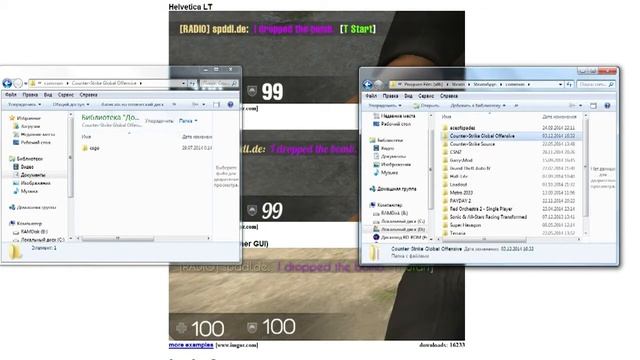Show more toolbar commands in game folders window

coord(516,106)
